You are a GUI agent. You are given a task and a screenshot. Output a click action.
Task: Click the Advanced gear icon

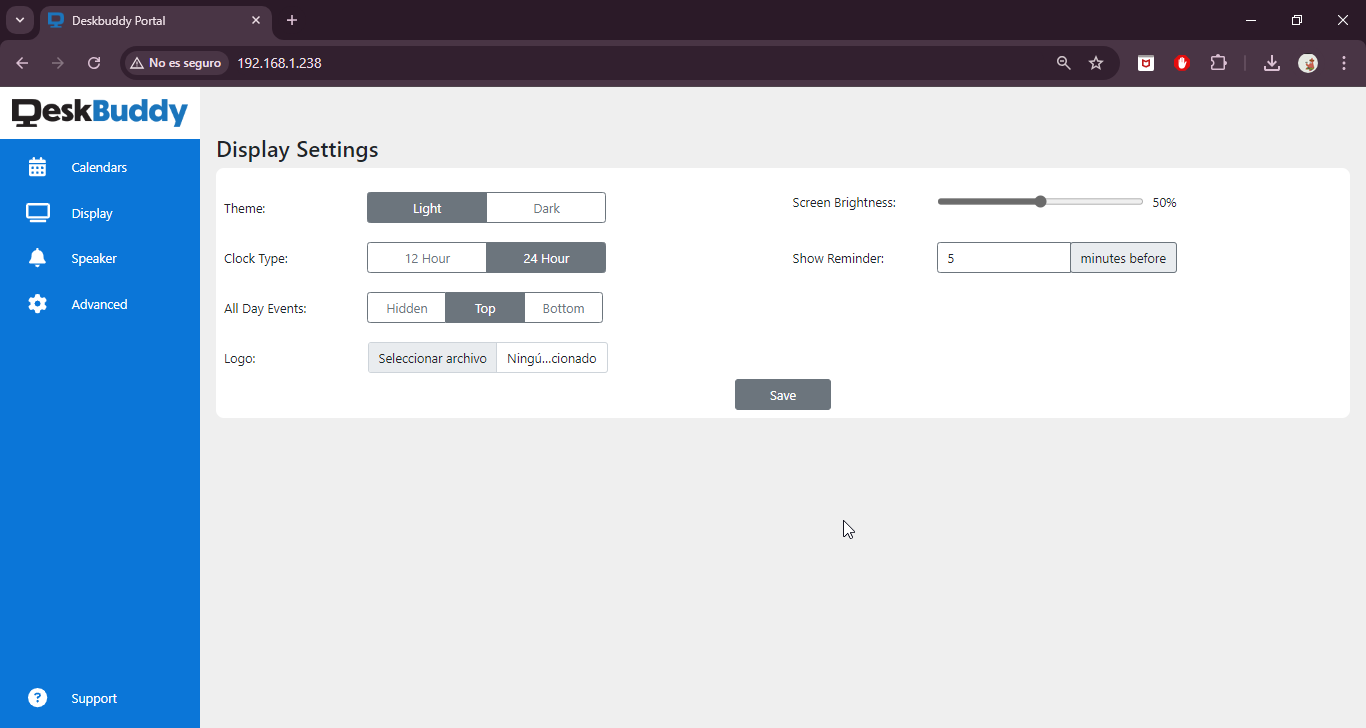coord(37,304)
